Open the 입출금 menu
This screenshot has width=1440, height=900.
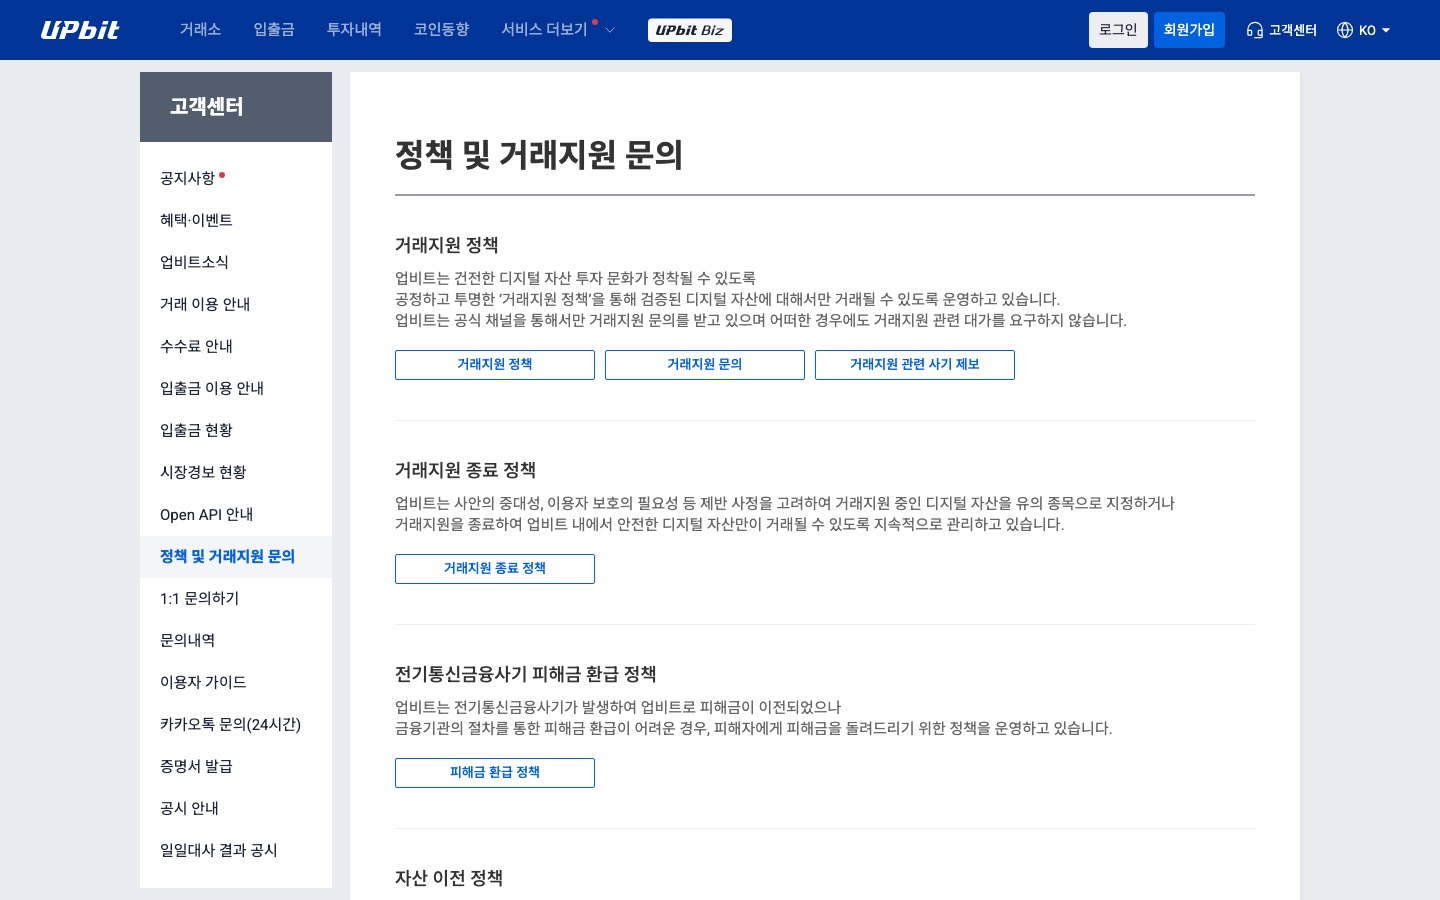pos(274,30)
